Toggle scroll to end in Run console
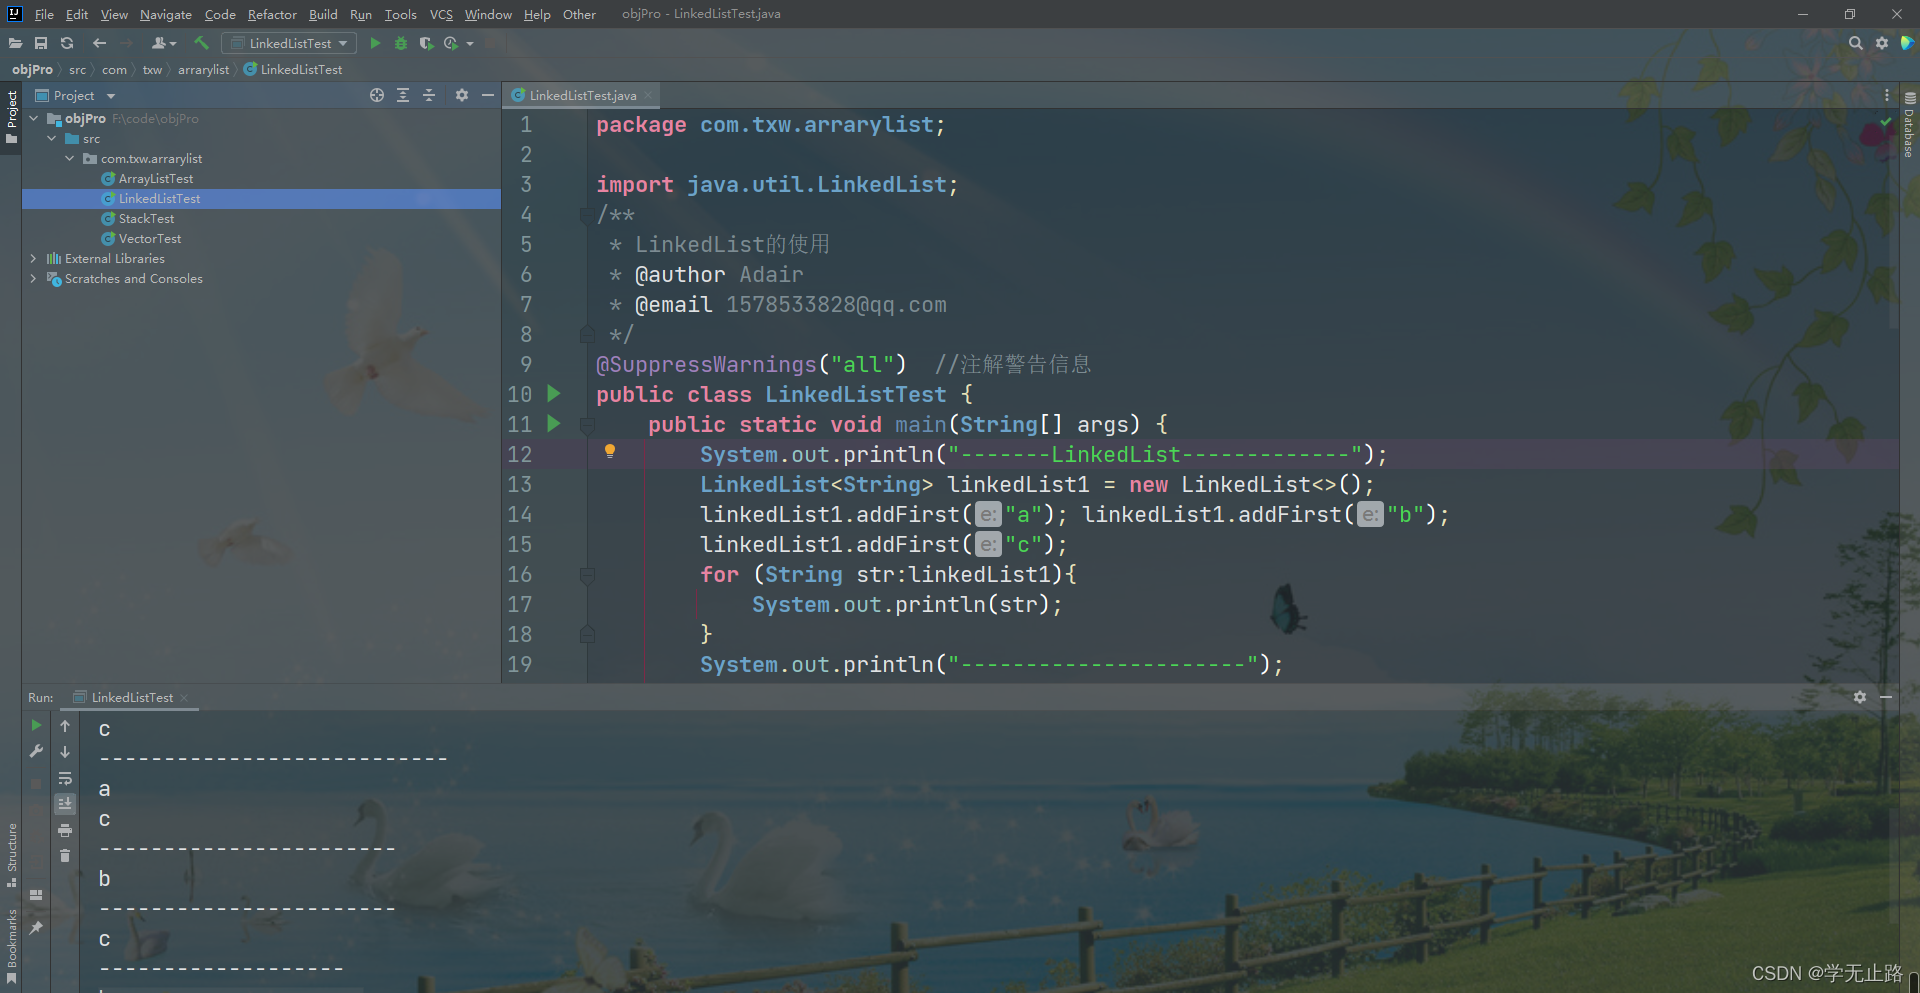Viewport: 1920px width, 993px height. (65, 804)
